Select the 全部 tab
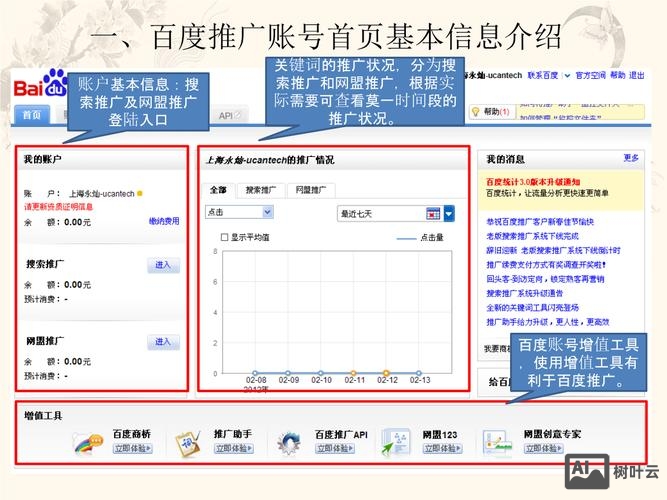667x500 pixels. [218, 190]
